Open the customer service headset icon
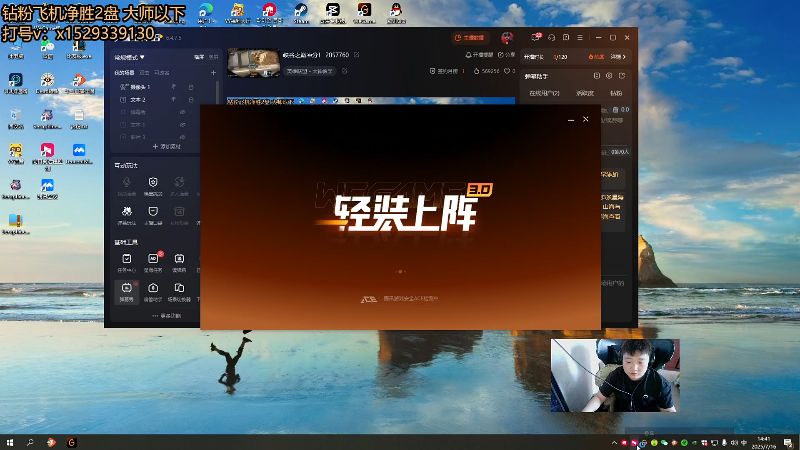Image resolution: width=800 pixels, height=450 pixels. pos(552,38)
